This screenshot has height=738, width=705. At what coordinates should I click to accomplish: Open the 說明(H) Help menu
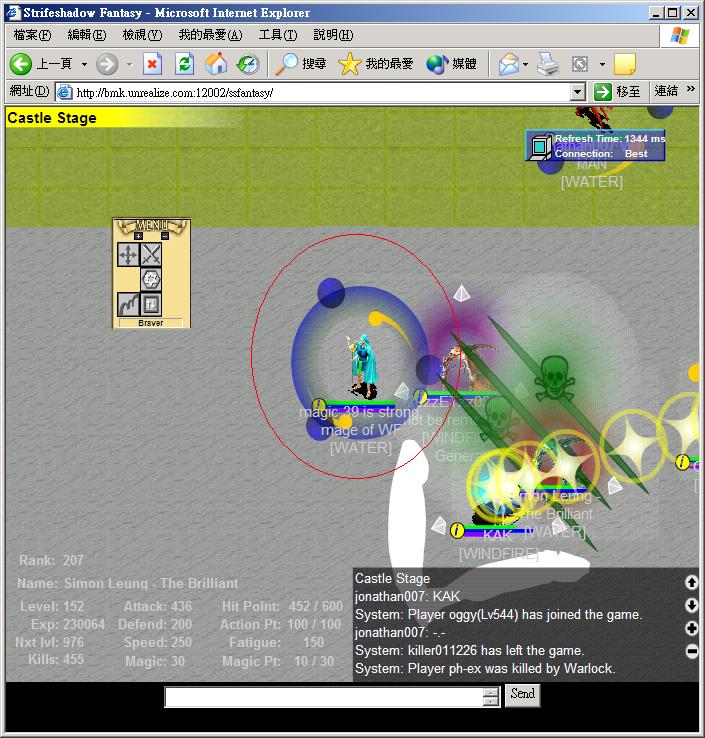click(x=333, y=35)
